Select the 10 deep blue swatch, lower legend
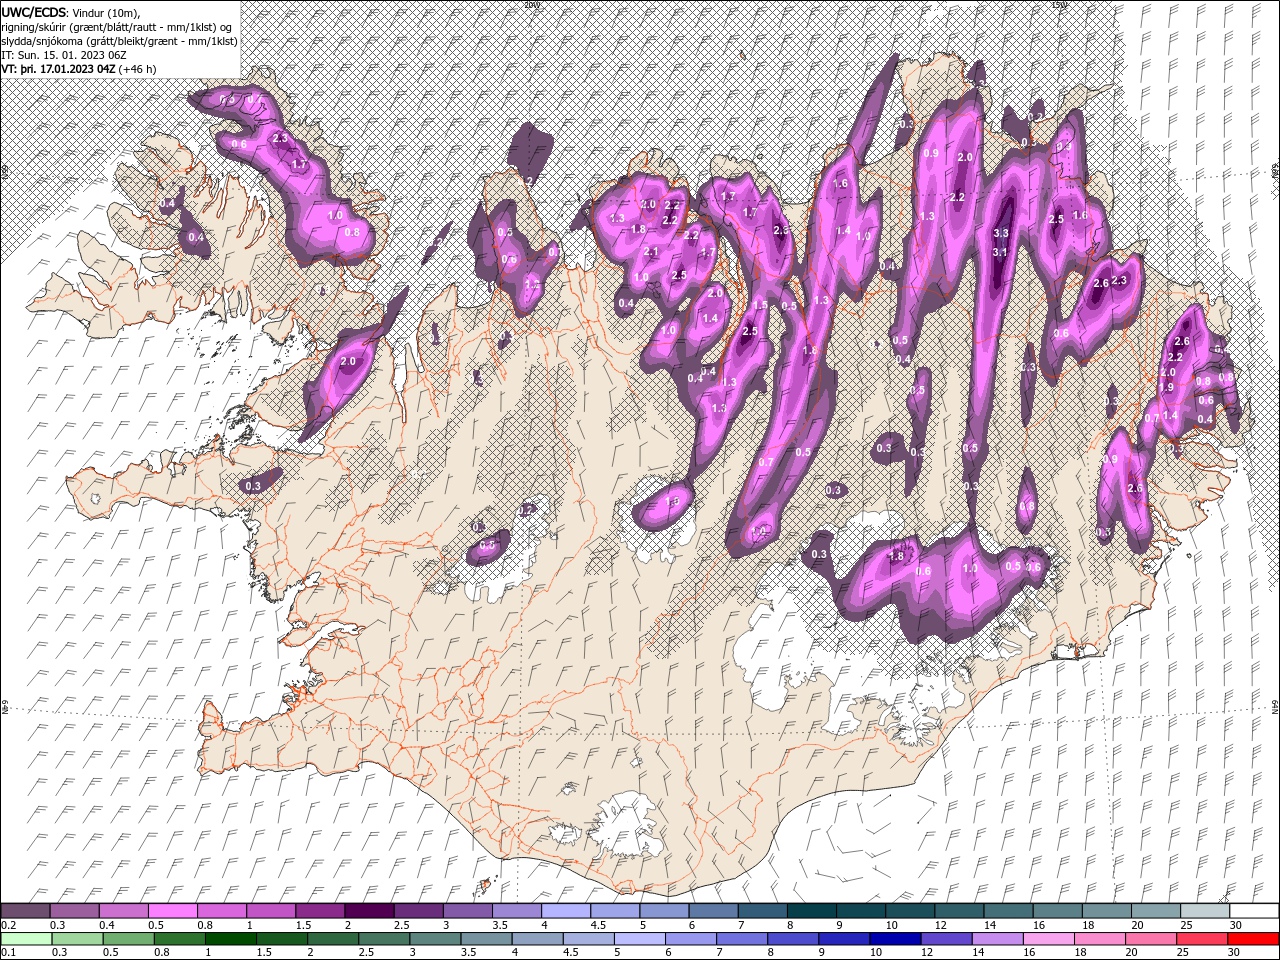The height and width of the screenshot is (960, 1280). pos(898,939)
